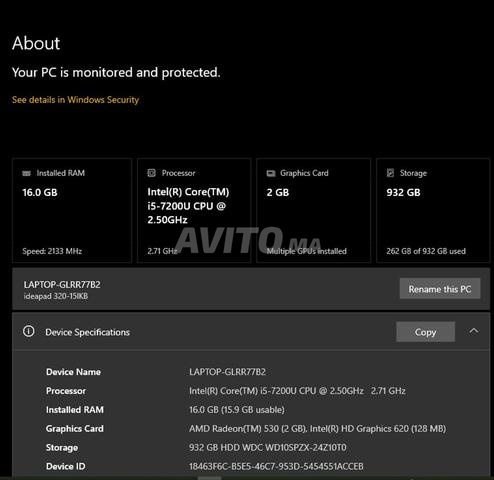This screenshot has height=480, width=494.
Task: Copy the device specifications
Action: point(425,332)
